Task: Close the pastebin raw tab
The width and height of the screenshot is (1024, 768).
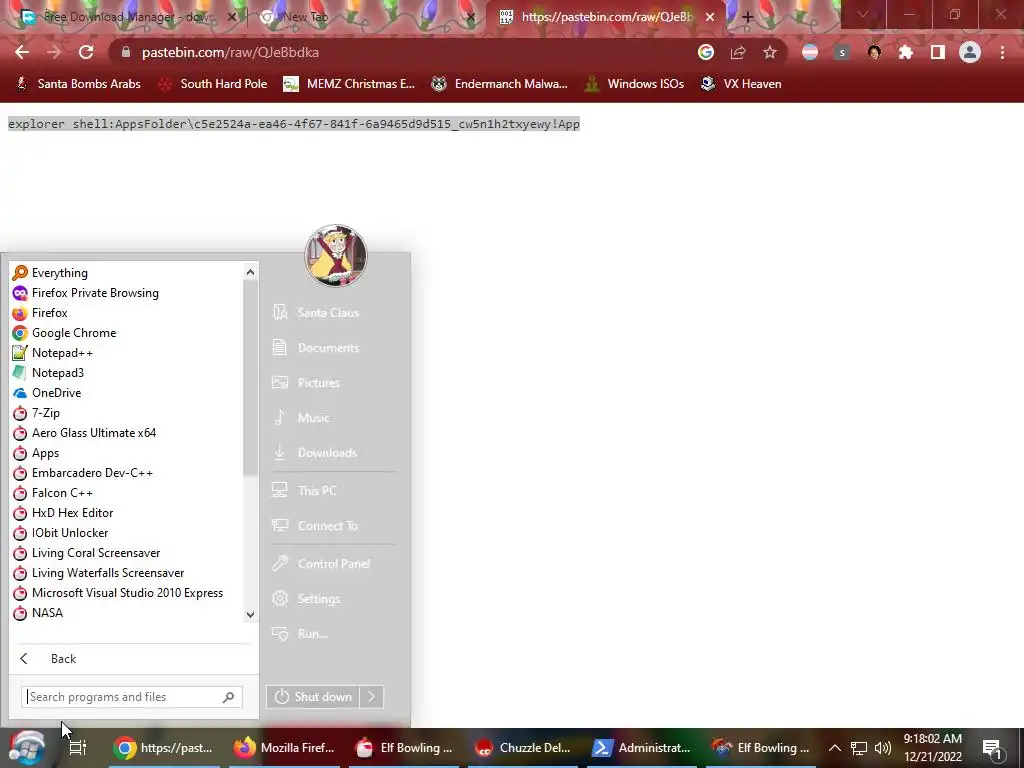Action: click(x=710, y=17)
